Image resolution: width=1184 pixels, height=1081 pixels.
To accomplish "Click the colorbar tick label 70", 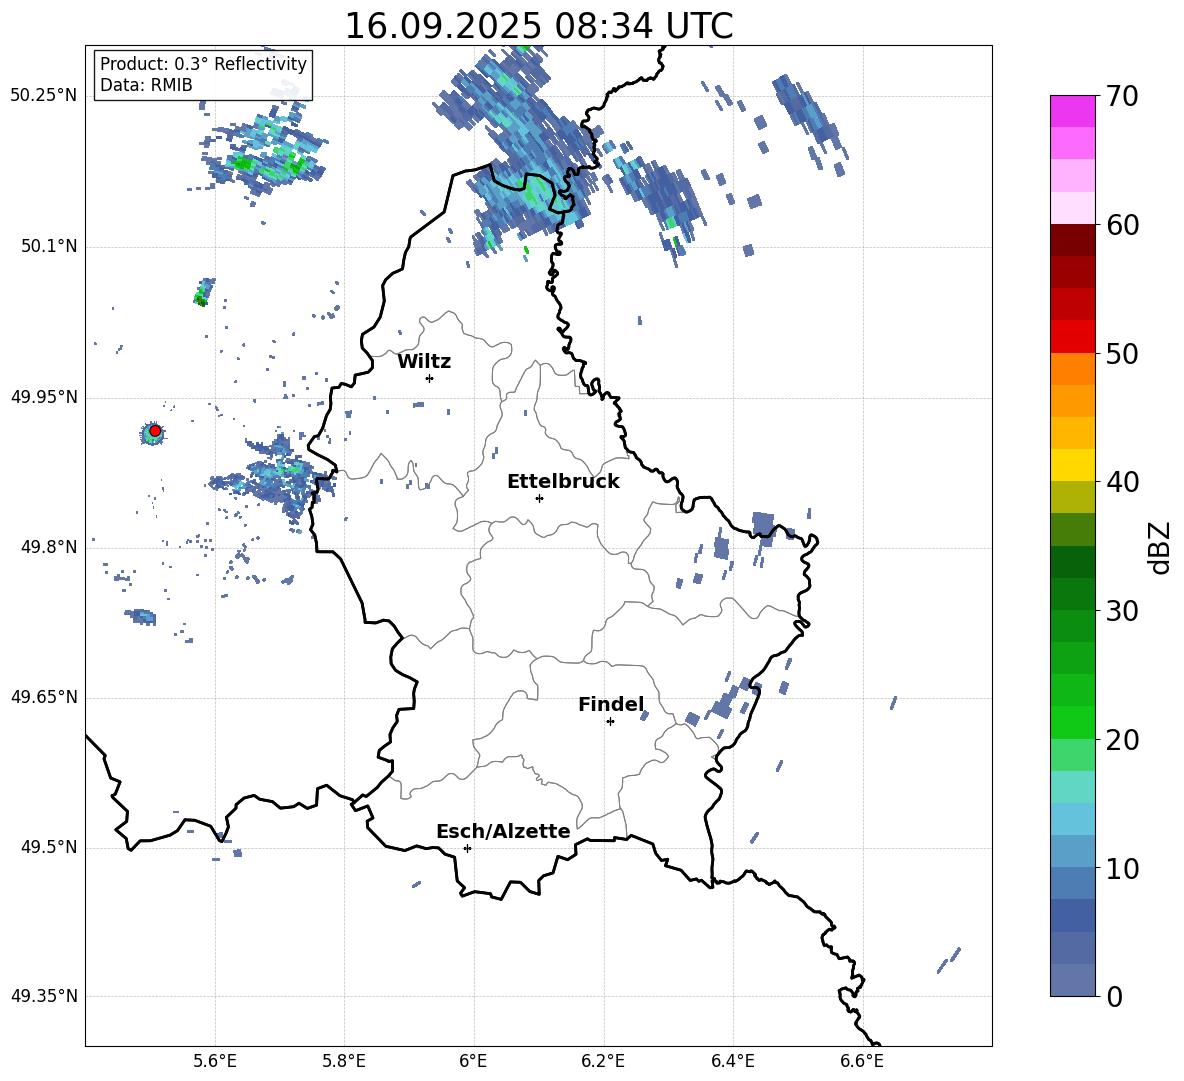I will tap(1122, 96).
